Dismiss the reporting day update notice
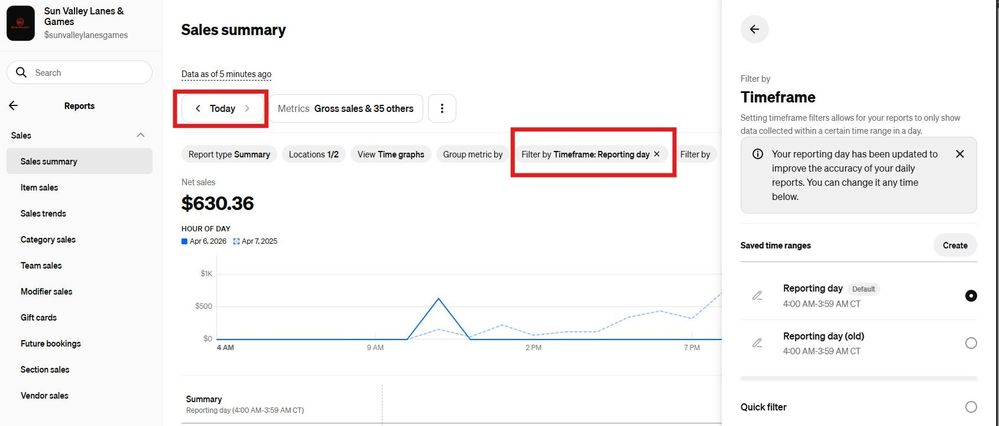The width and height of the screenshot is (999, 426). pyautogui.click(x=959, y=154)
